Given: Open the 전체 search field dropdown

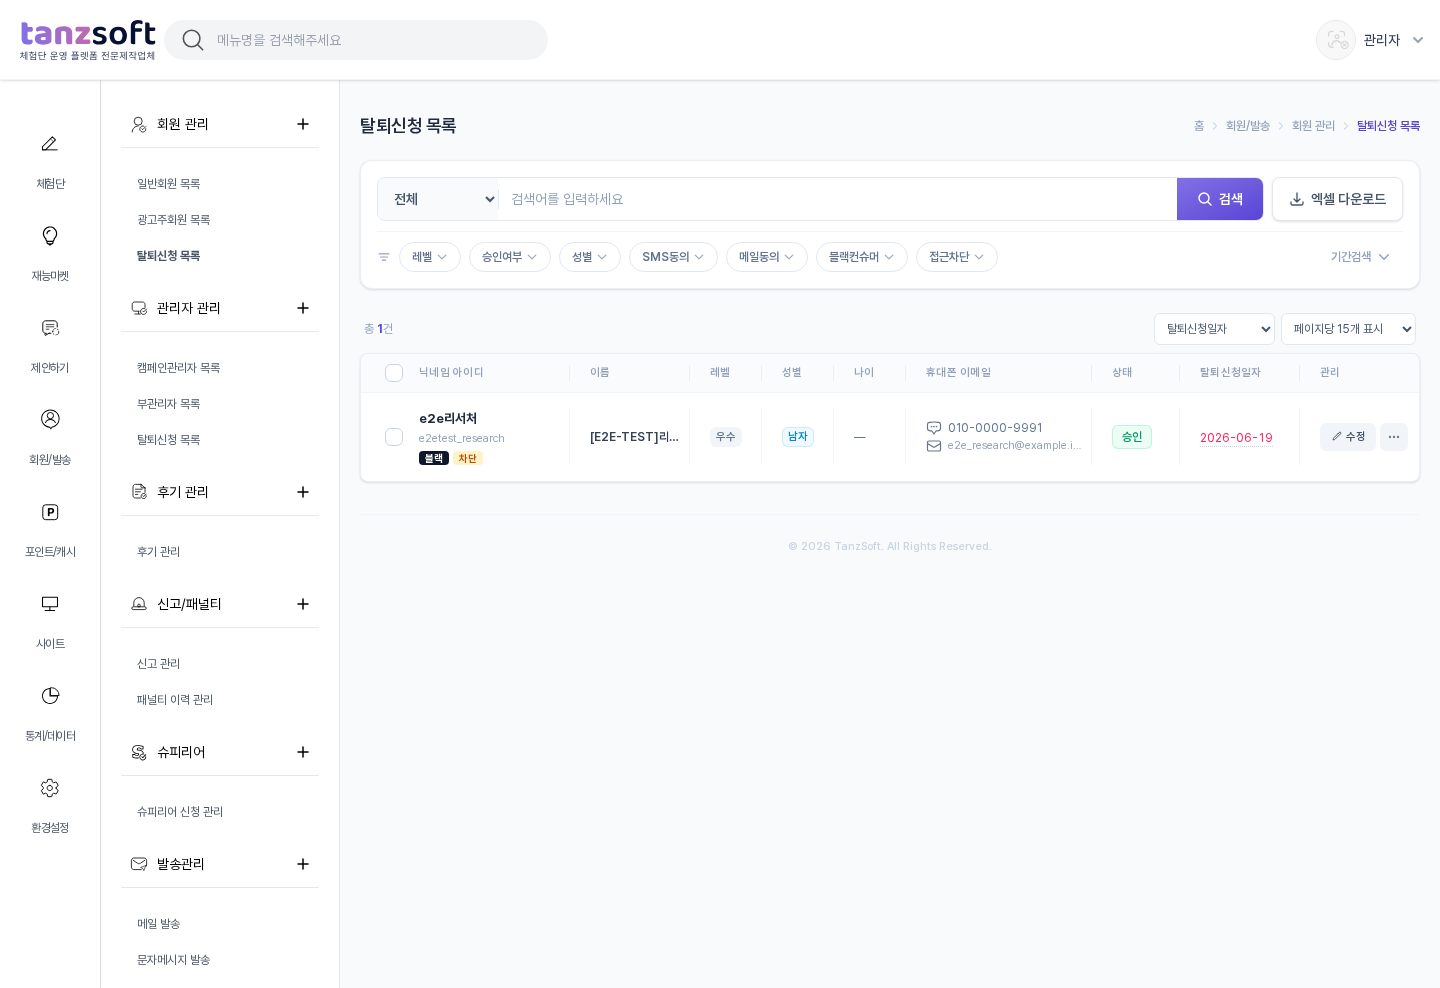Looking at the screenshot, I should click(x=438, y=199).
